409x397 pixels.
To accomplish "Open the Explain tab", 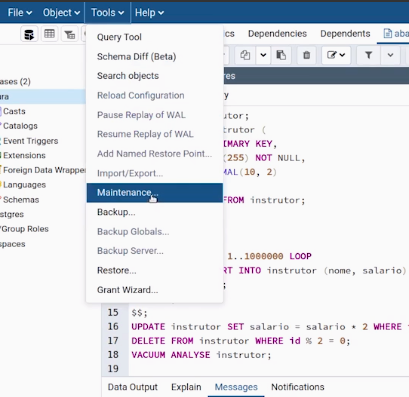I will [x=186, y=387].
